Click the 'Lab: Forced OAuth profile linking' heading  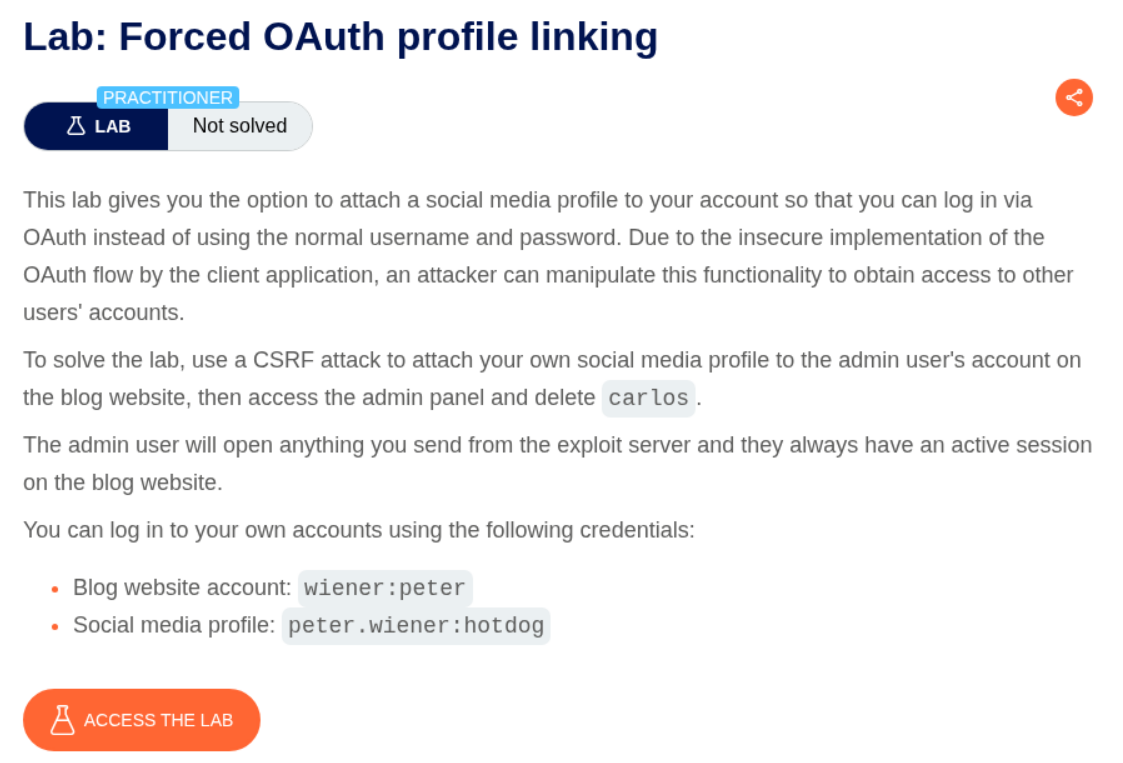click(340, 37)
